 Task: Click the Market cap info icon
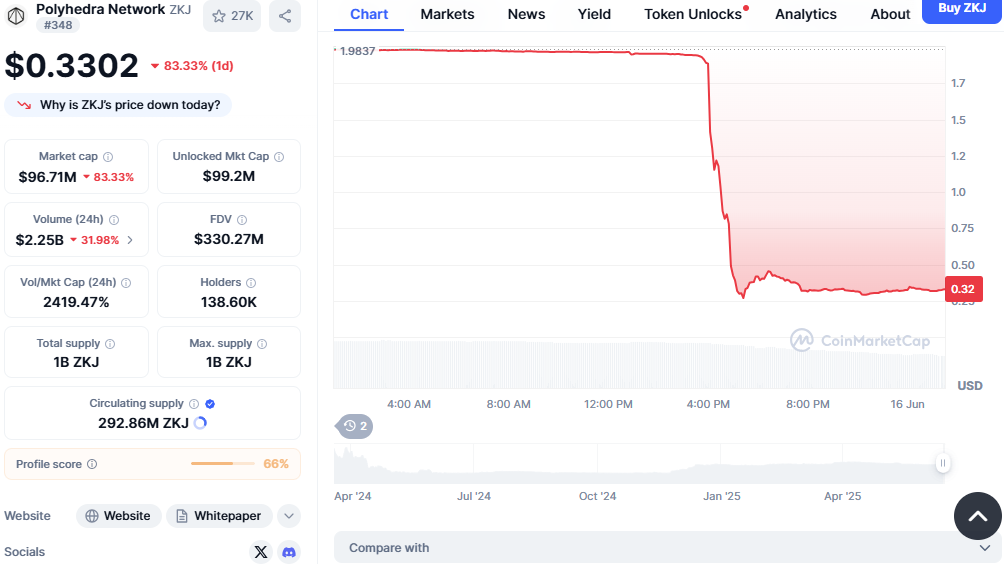pos(108,157)
